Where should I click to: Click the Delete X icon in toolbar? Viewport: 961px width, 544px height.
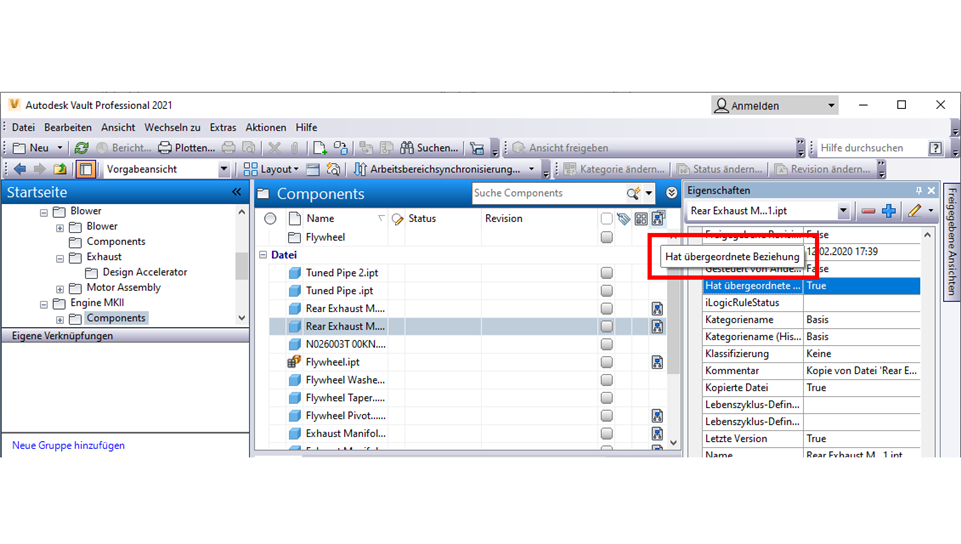275,148
